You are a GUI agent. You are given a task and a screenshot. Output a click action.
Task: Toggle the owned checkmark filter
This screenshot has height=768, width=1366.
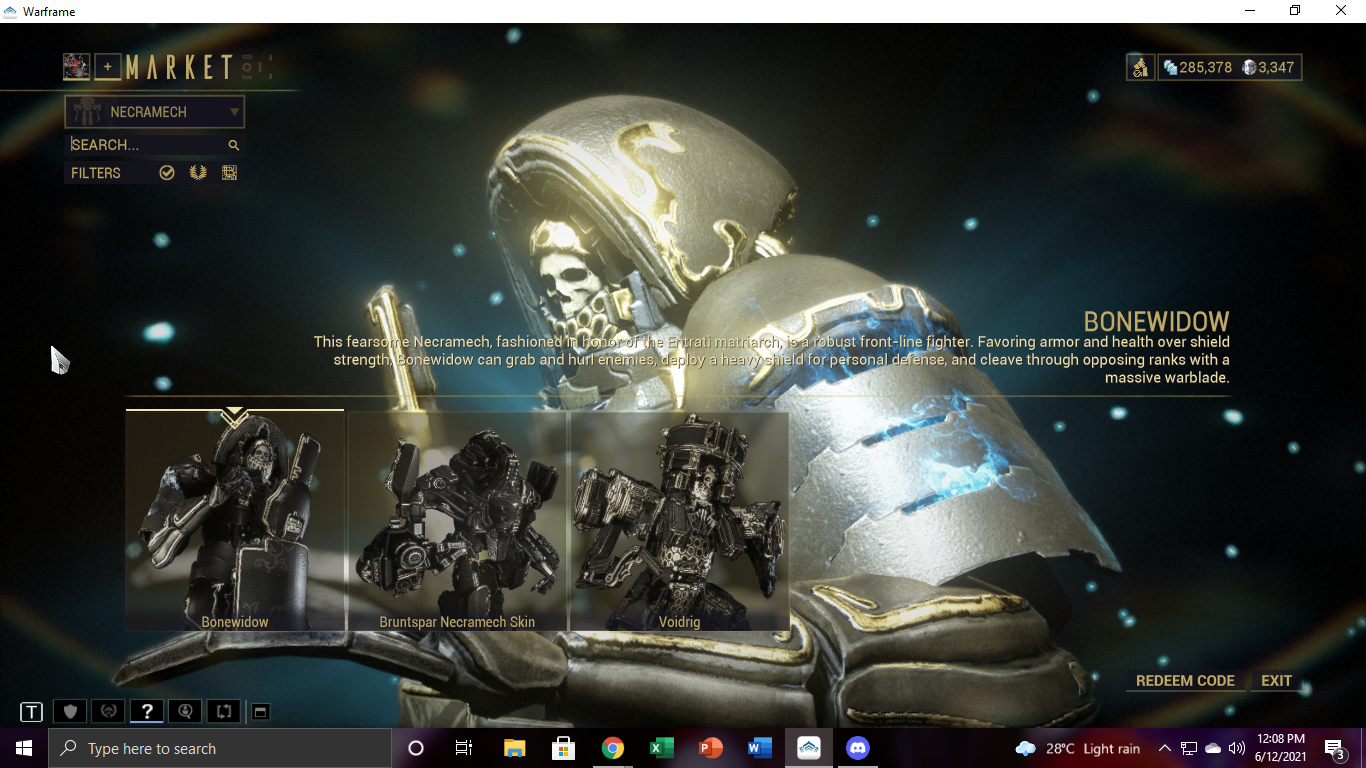click(x=167, y=173)
